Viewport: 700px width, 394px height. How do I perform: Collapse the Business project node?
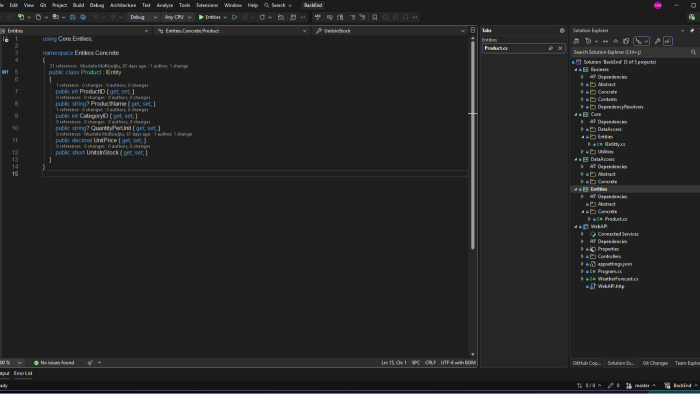pos(576,70)
